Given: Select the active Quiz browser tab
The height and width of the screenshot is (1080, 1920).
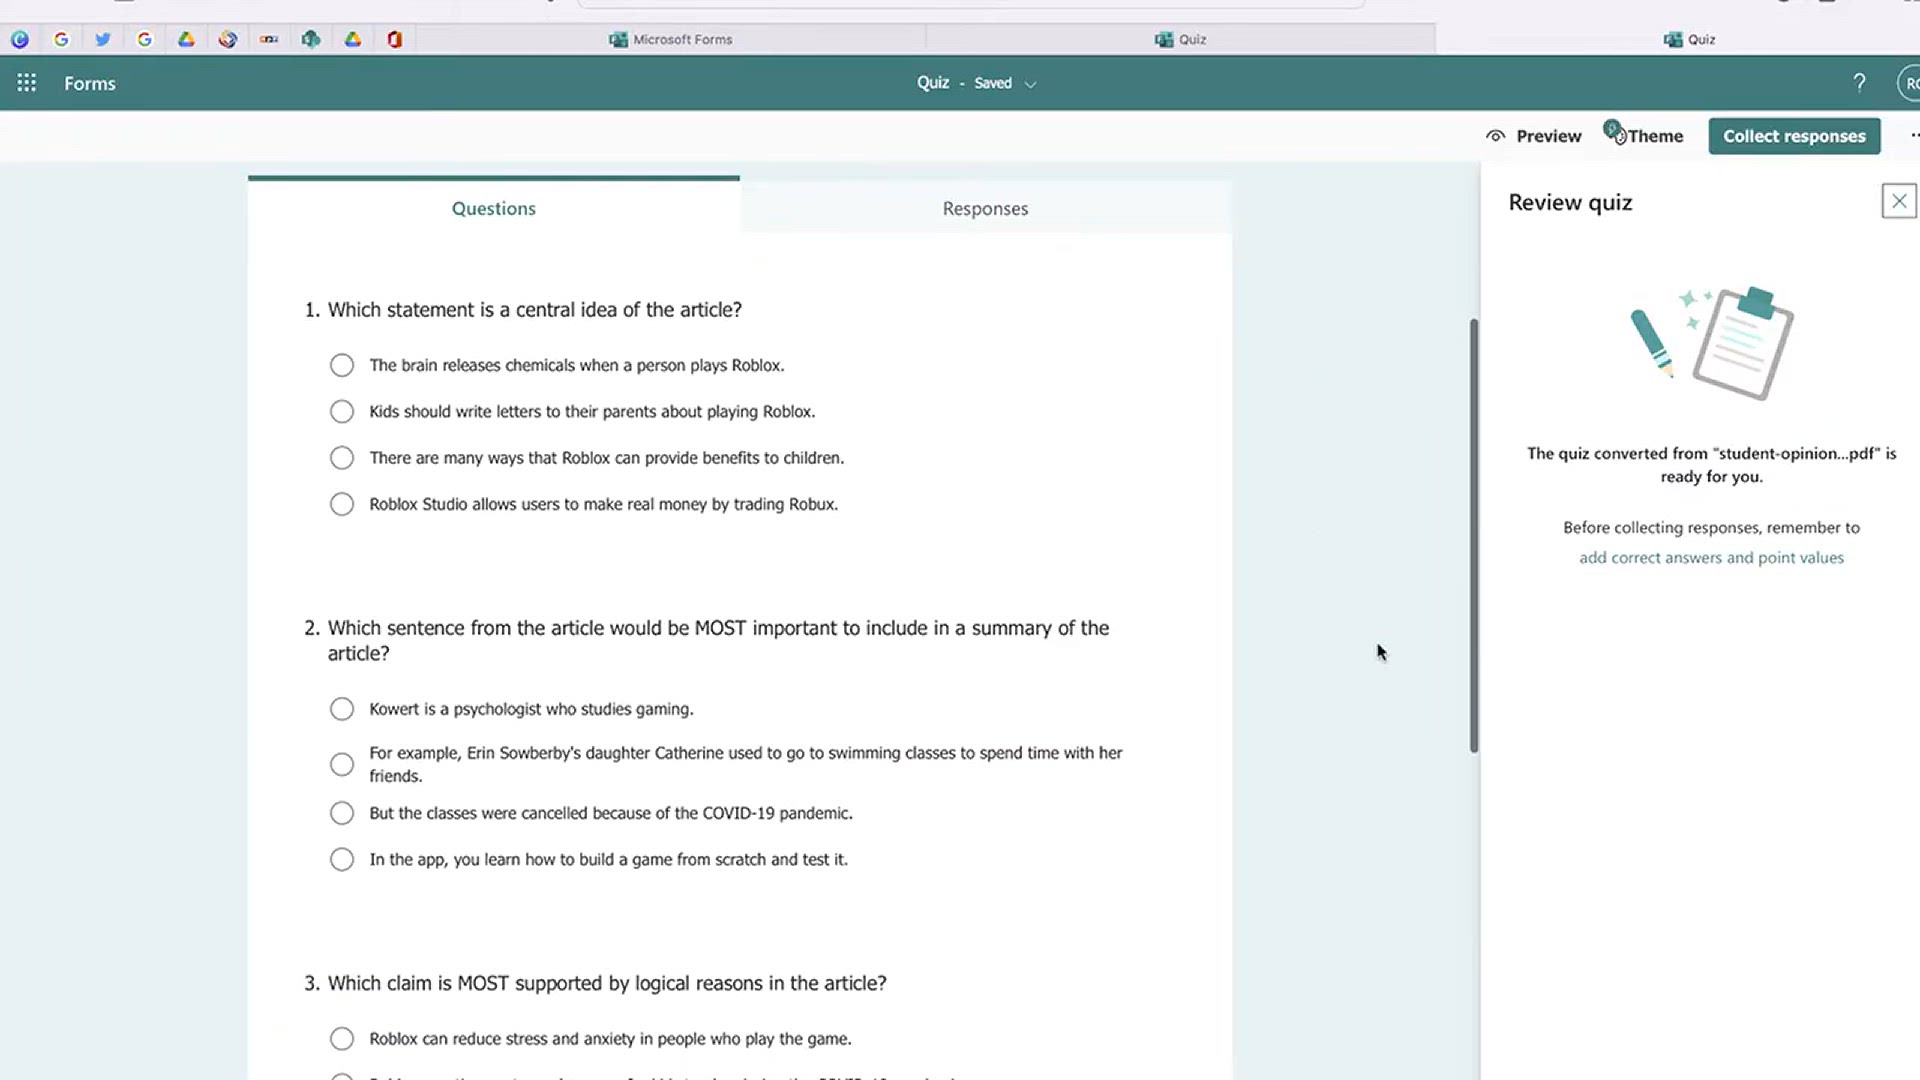Looking at the screenshot, I should click(1689, 39).
